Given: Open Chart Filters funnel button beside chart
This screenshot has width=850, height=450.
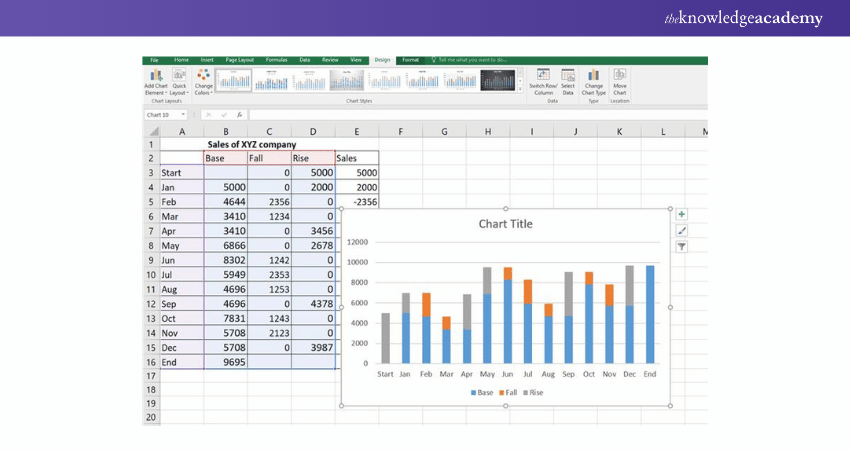Looking at the screenshot, I should point(681,246).
